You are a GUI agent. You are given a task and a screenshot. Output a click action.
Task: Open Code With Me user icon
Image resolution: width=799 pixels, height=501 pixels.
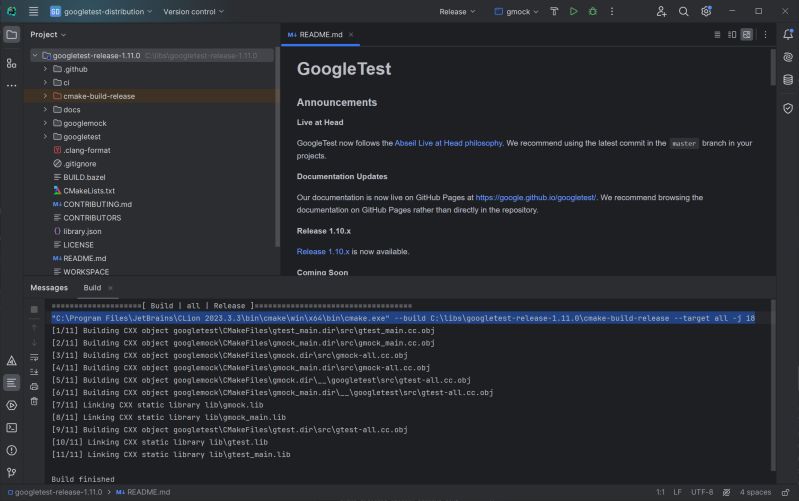point(661,11)
